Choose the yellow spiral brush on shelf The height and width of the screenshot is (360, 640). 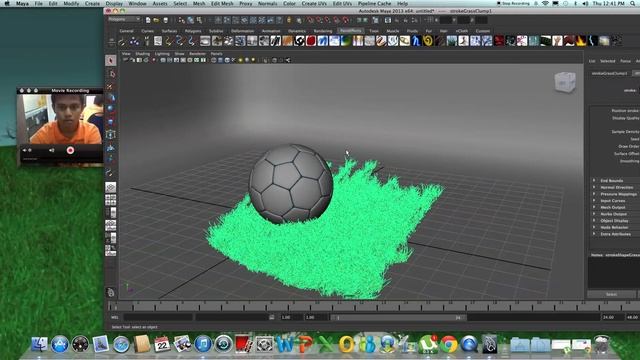(x=428, y=41)
